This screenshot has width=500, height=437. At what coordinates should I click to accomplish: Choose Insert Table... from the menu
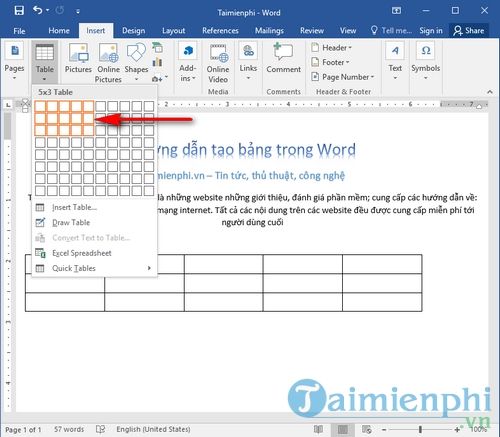pos(94,207)
